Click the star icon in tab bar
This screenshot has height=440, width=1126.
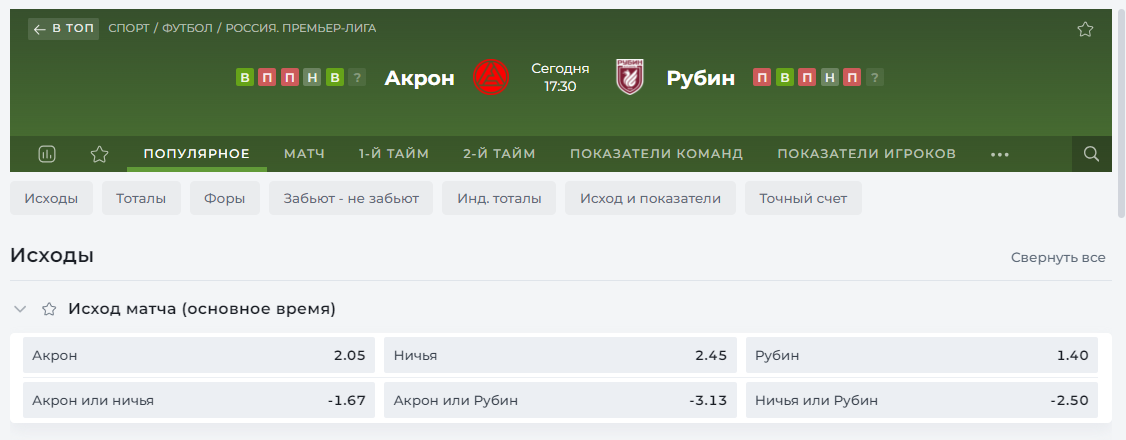(99, 154)
